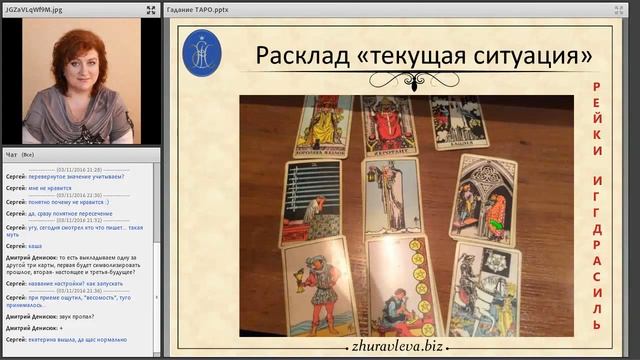The height and width of the screenshot is (360, 640).
Task: Click the 03/11/2016 21:28 chat timestamp
Action: click(79, 170)
